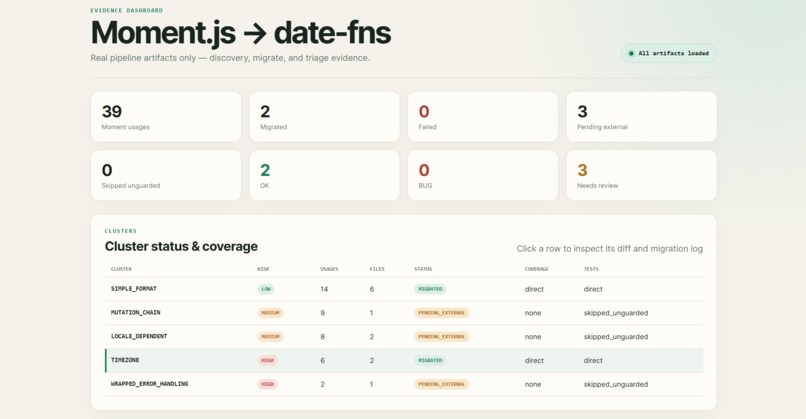Click the green dot in All artifacts loaded badge
806x419 pixels.
tap(631, 53)
